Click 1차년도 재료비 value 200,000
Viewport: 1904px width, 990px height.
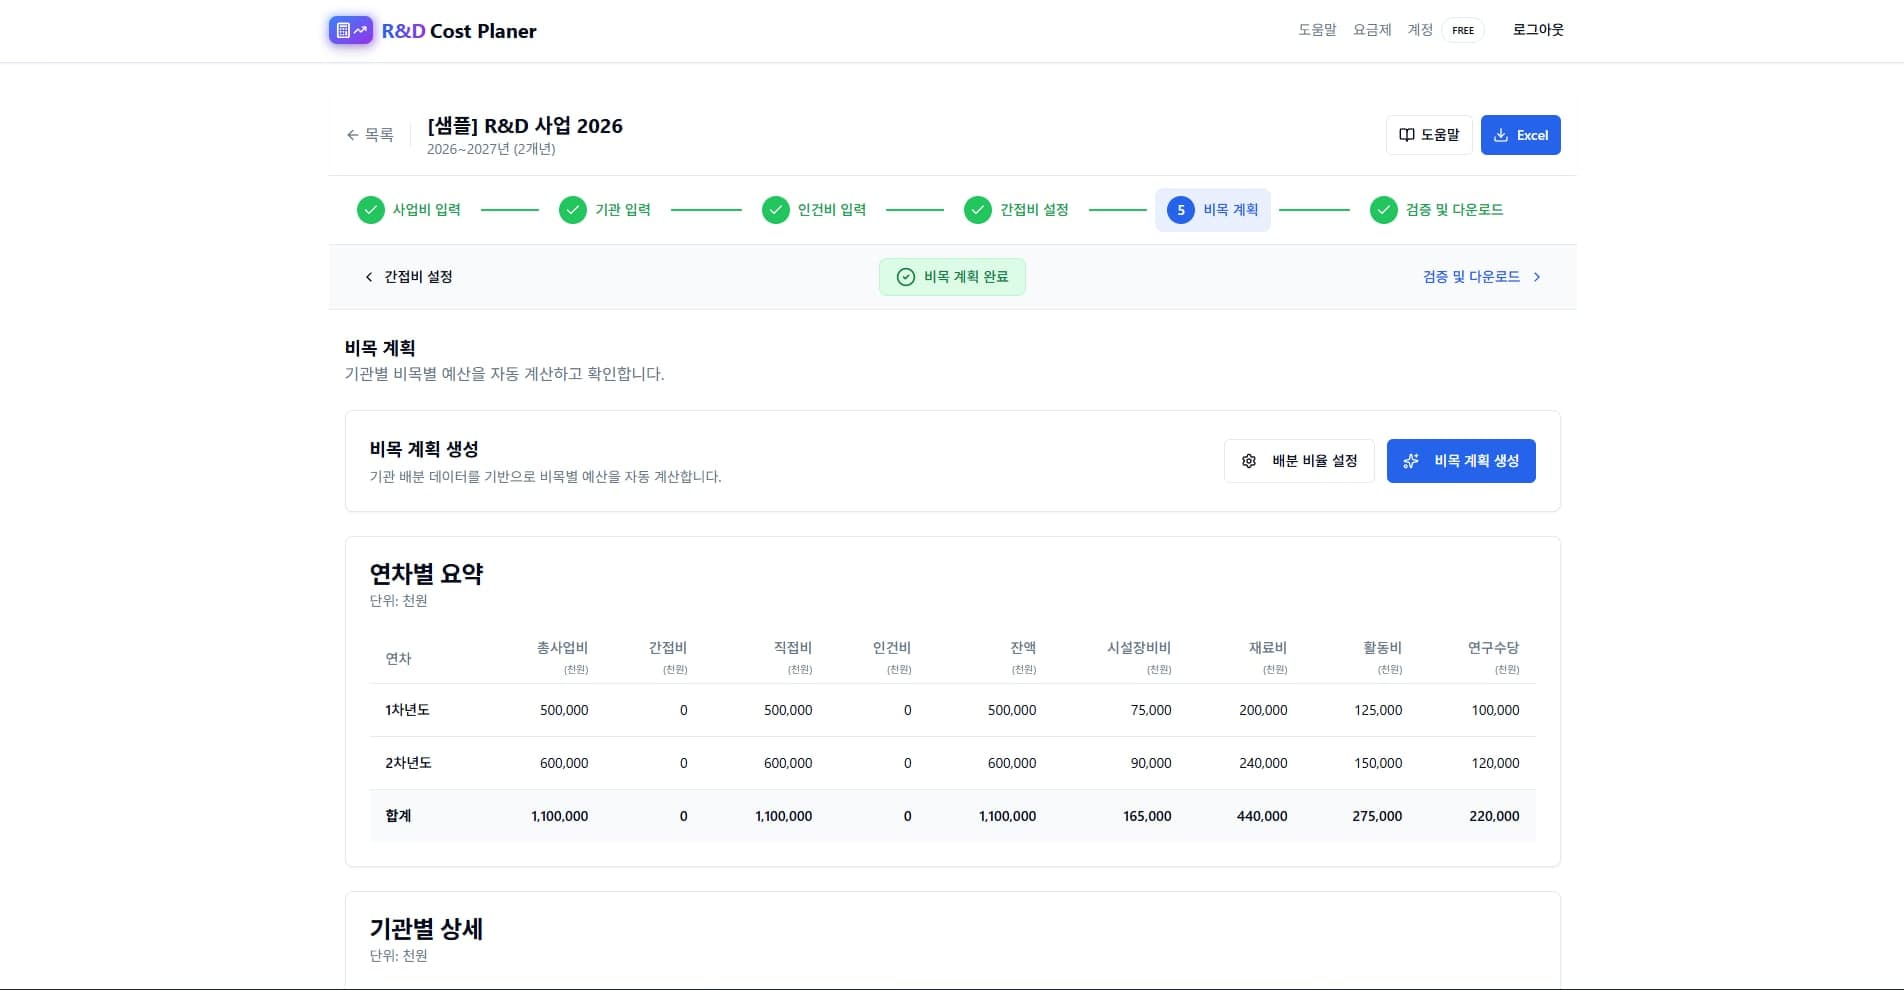pyautogui.click(x=1263, y=710)
